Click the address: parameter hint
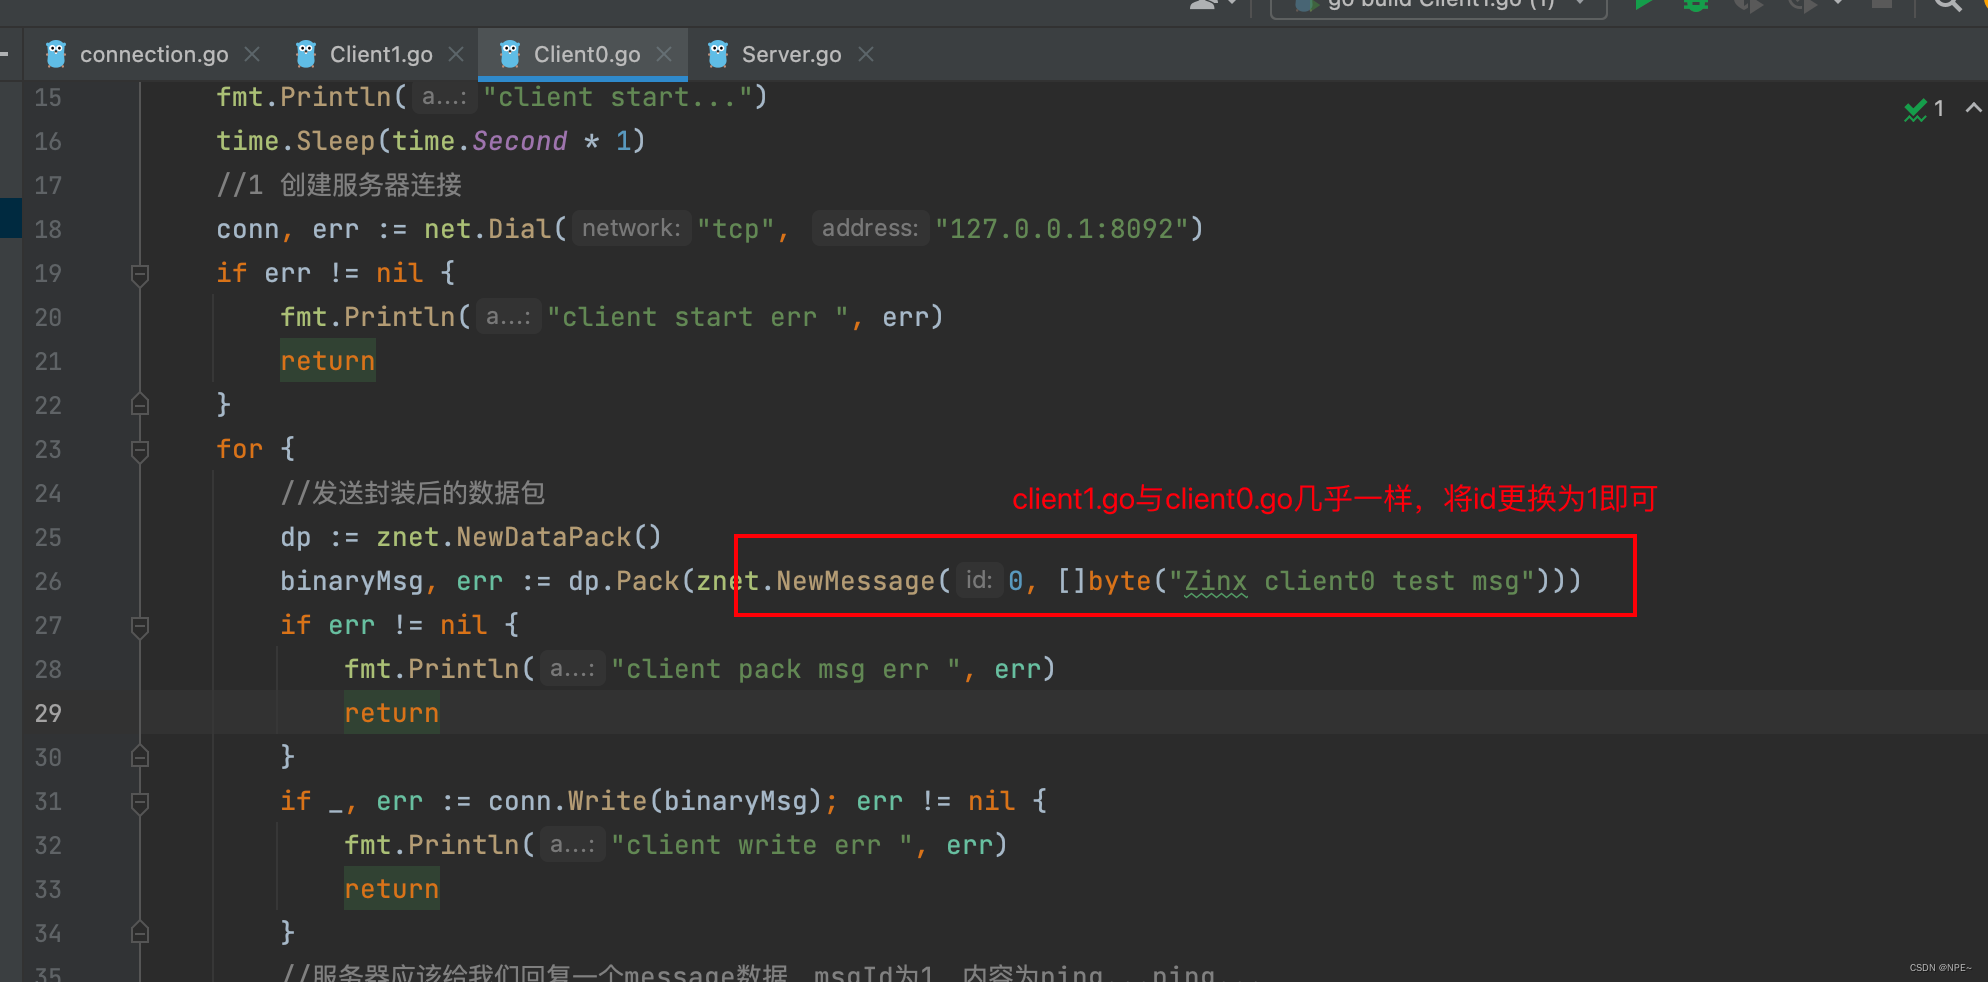The width and height of the screenshot is (1988, 982). coord(870,229)
